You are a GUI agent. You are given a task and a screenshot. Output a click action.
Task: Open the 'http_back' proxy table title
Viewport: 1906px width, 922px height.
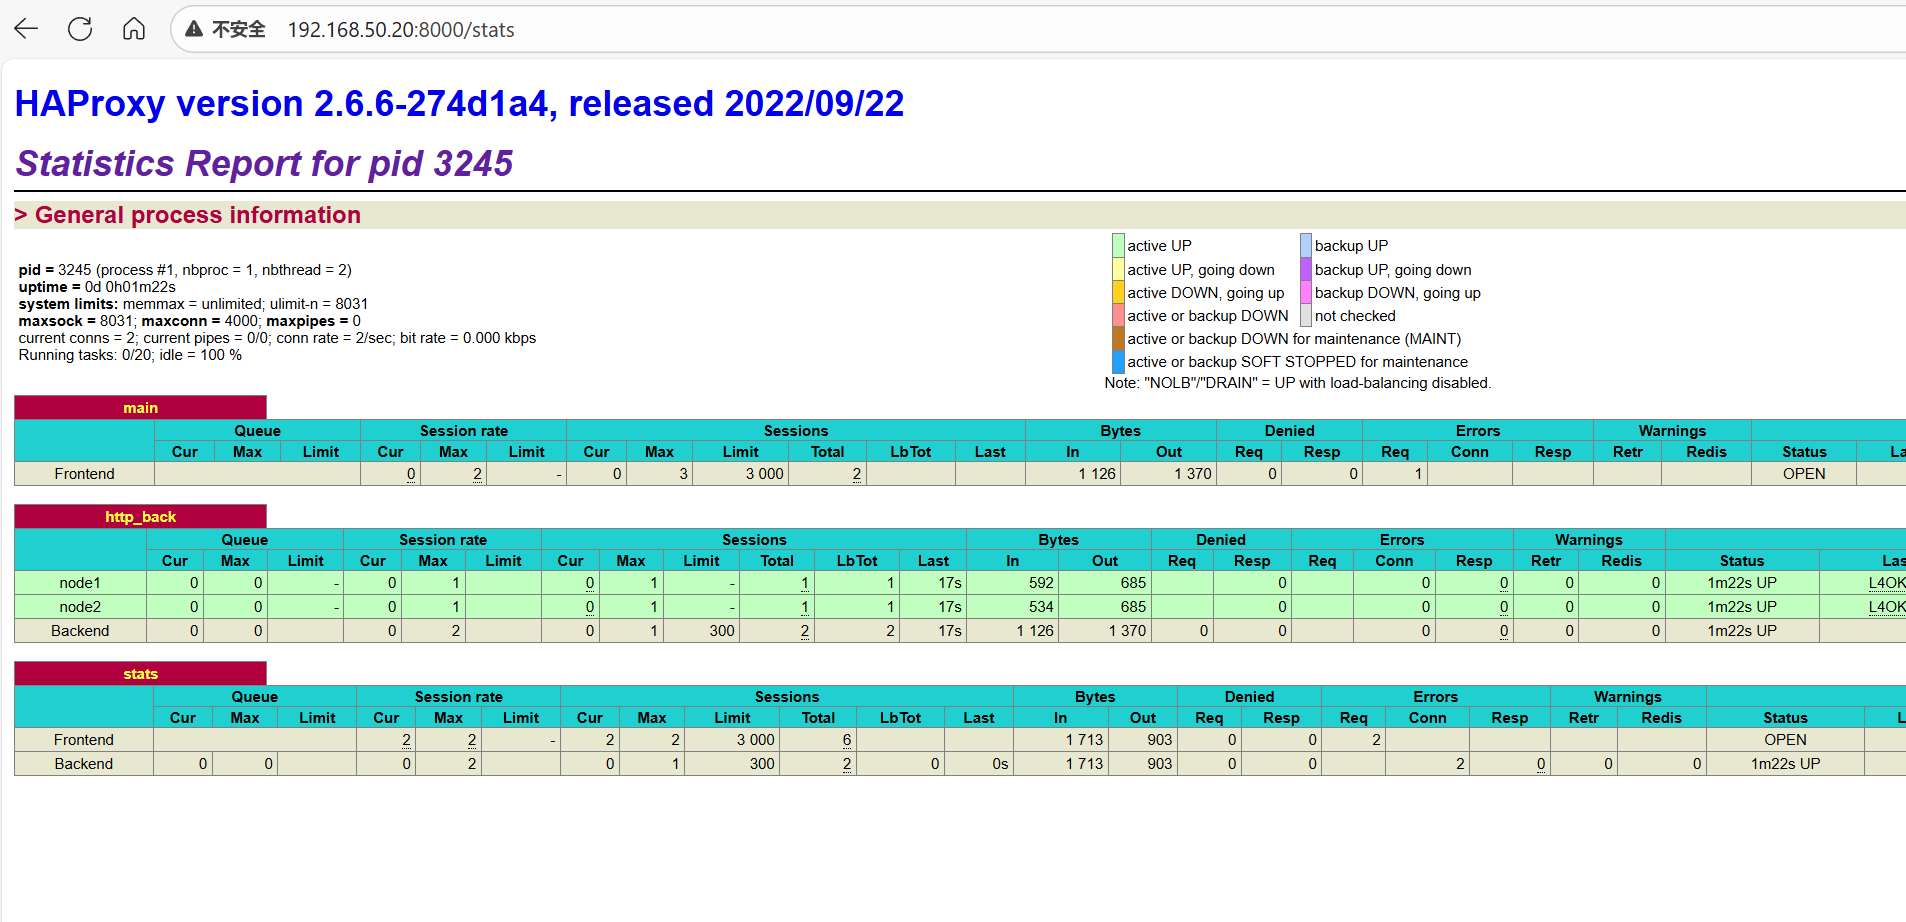[141, 517]
